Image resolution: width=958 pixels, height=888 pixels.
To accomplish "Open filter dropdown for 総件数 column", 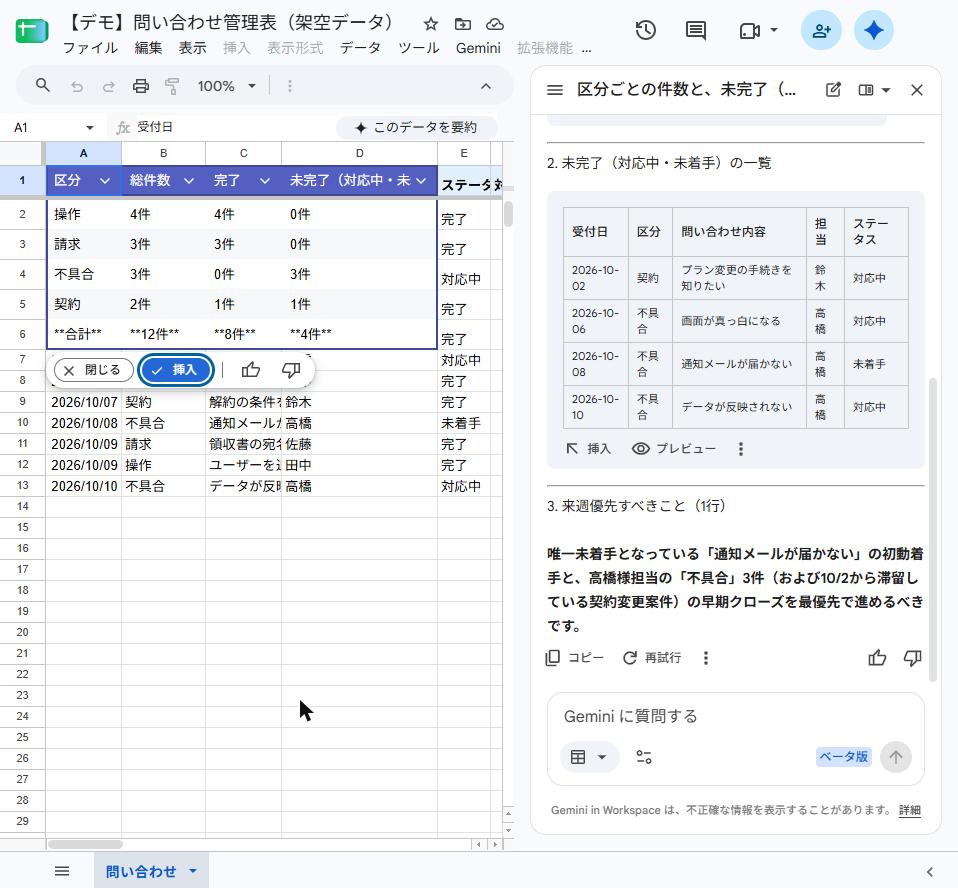I will tap(189, 181).
